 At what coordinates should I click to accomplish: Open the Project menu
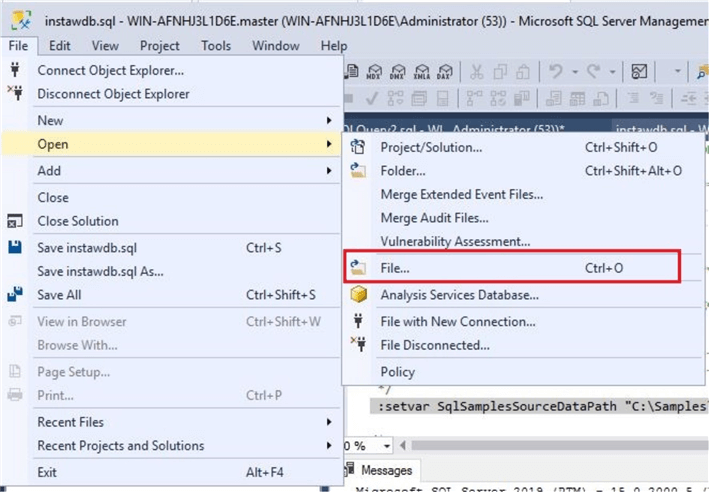159,46
